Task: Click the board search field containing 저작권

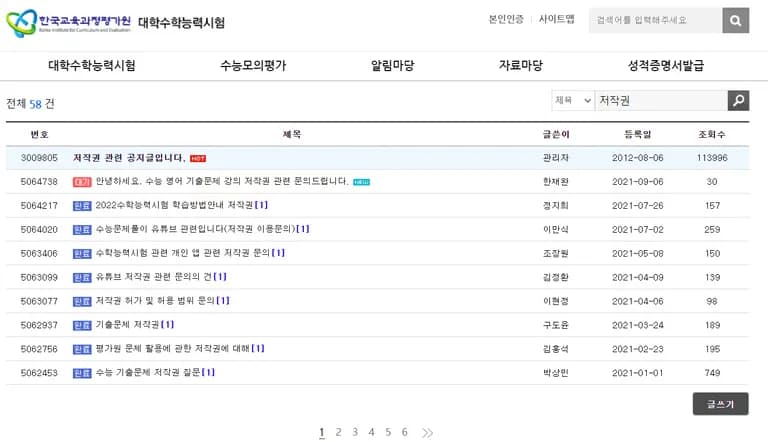Action: tap(660, 100)
